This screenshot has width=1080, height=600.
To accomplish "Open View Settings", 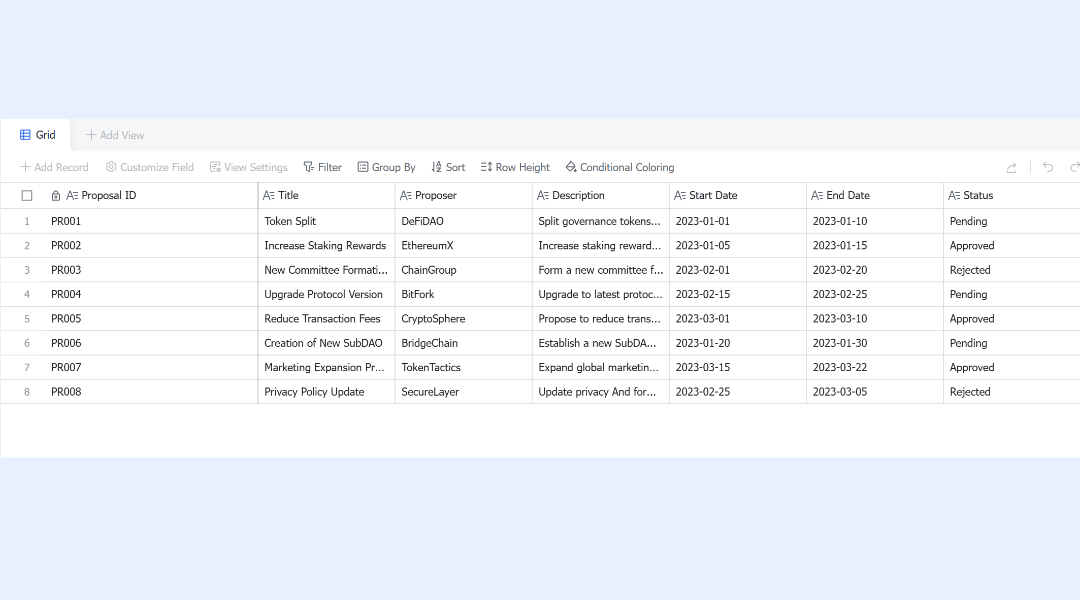I will 249,167.
